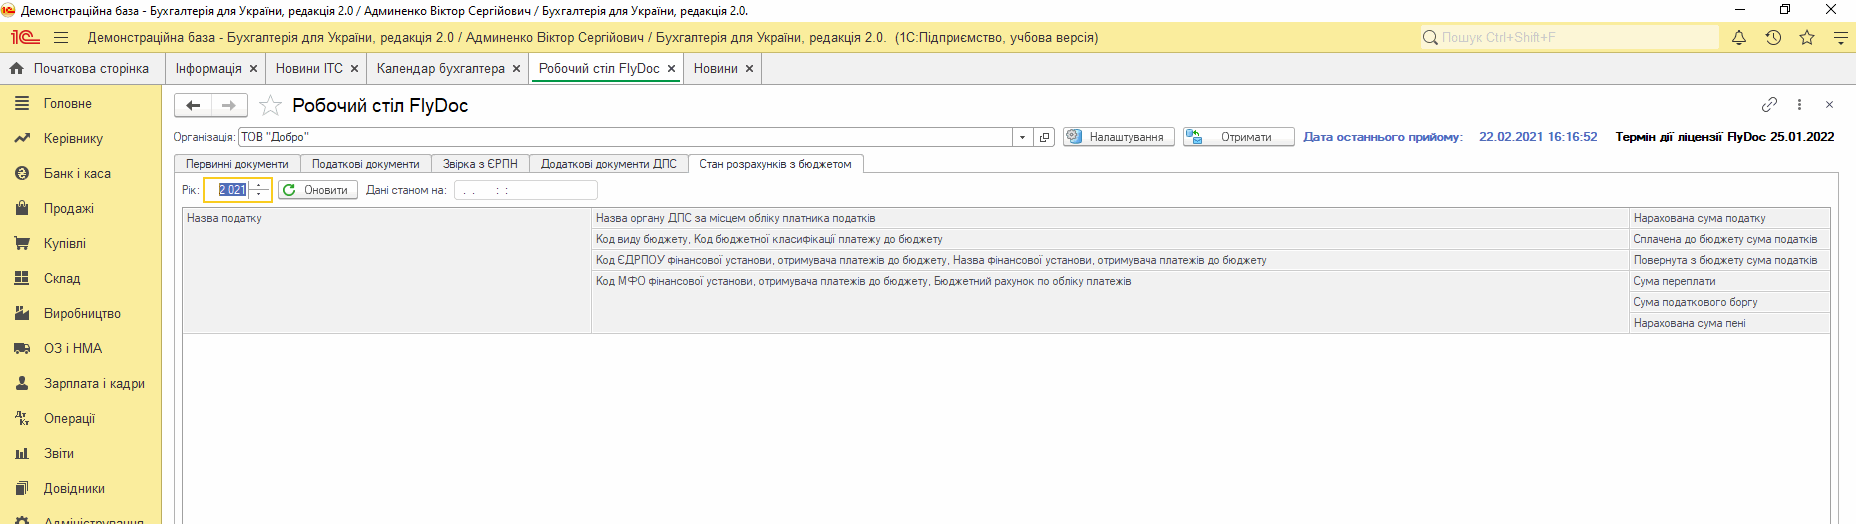
Task: Open Купівлі section in sidebar
Action: [80, 244]
